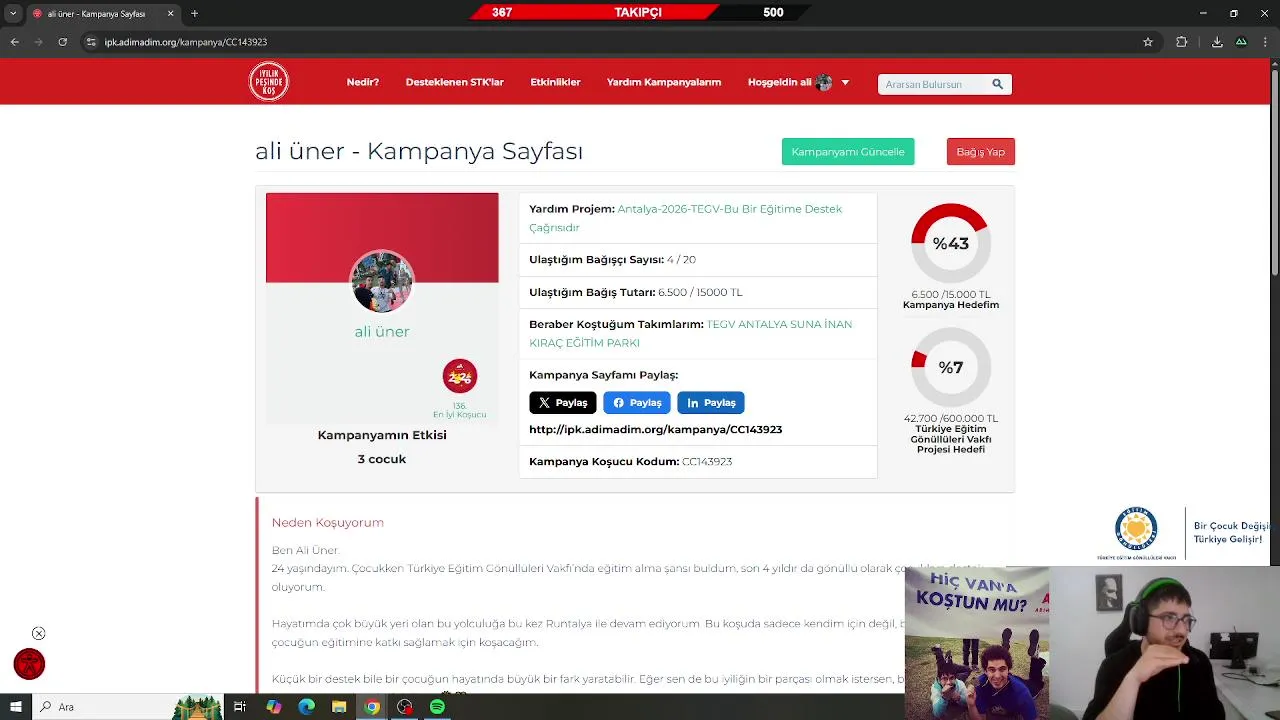Open the Windows Start menu

[x=16, y=707]
